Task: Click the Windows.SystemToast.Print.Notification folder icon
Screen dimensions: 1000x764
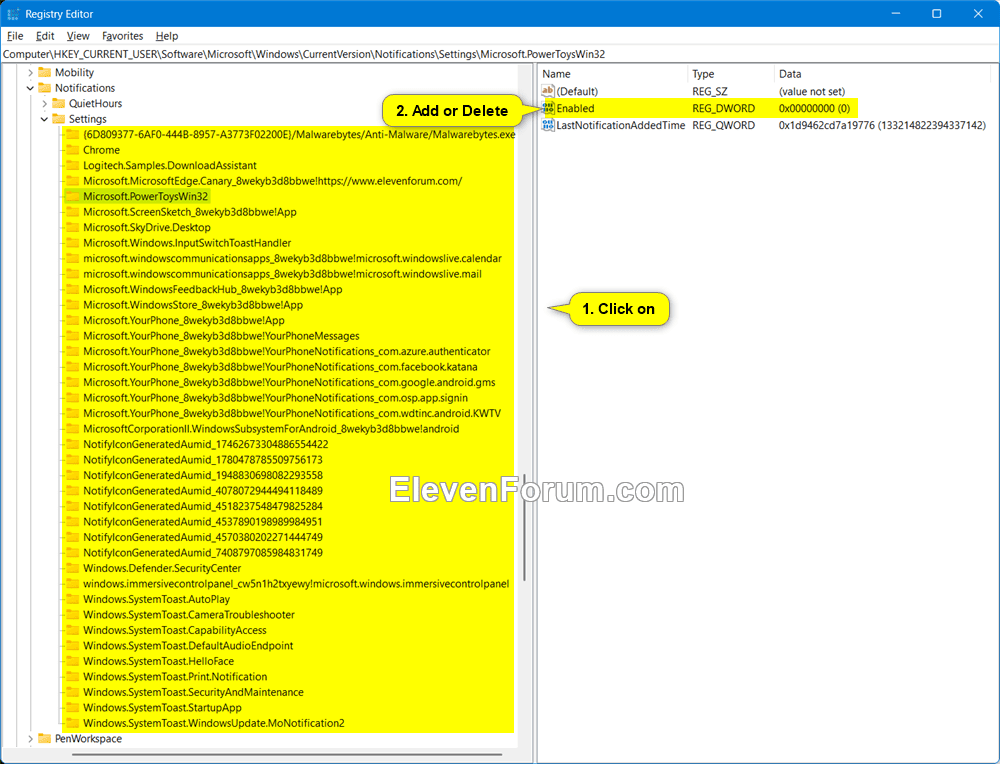Action: (x=73, y=677)
